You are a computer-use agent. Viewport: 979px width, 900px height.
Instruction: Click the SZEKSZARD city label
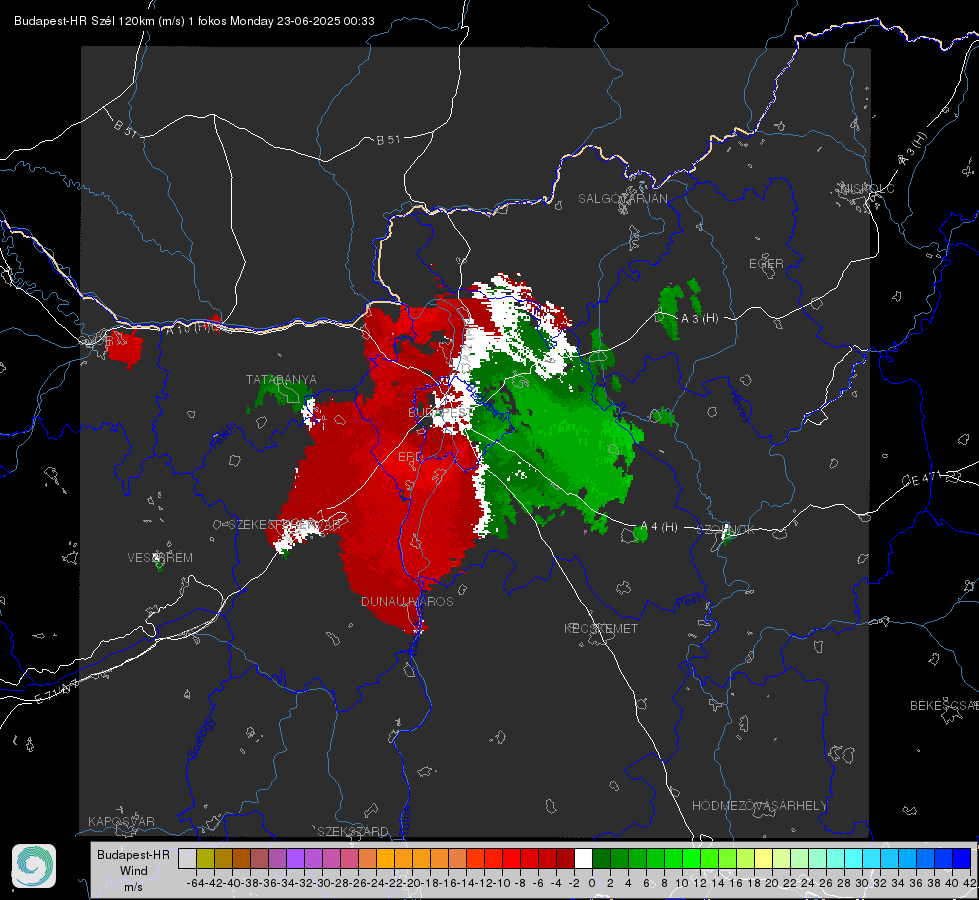coord(353,831)
